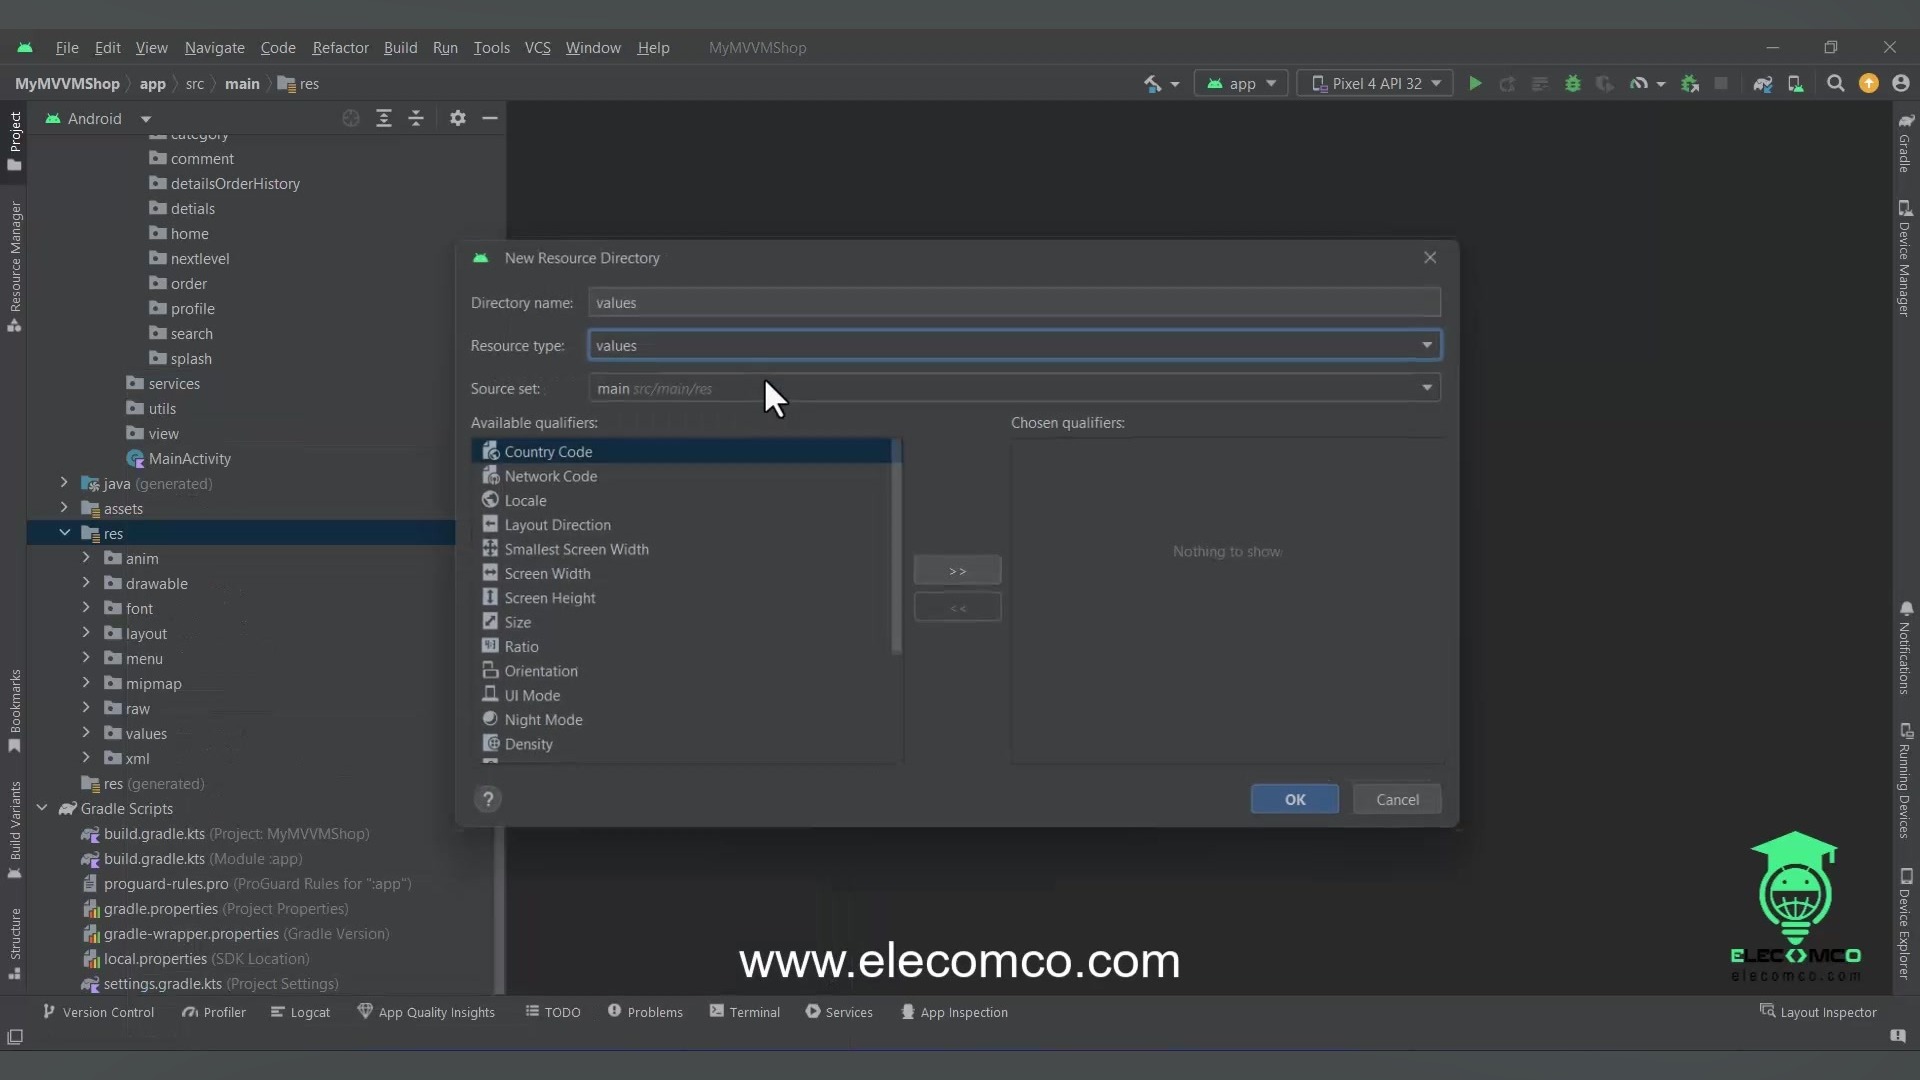Click Sync Project with Gradle Files icon
The height and width of the screenshot is (1080, 1920).
(x=1762, y=84)
